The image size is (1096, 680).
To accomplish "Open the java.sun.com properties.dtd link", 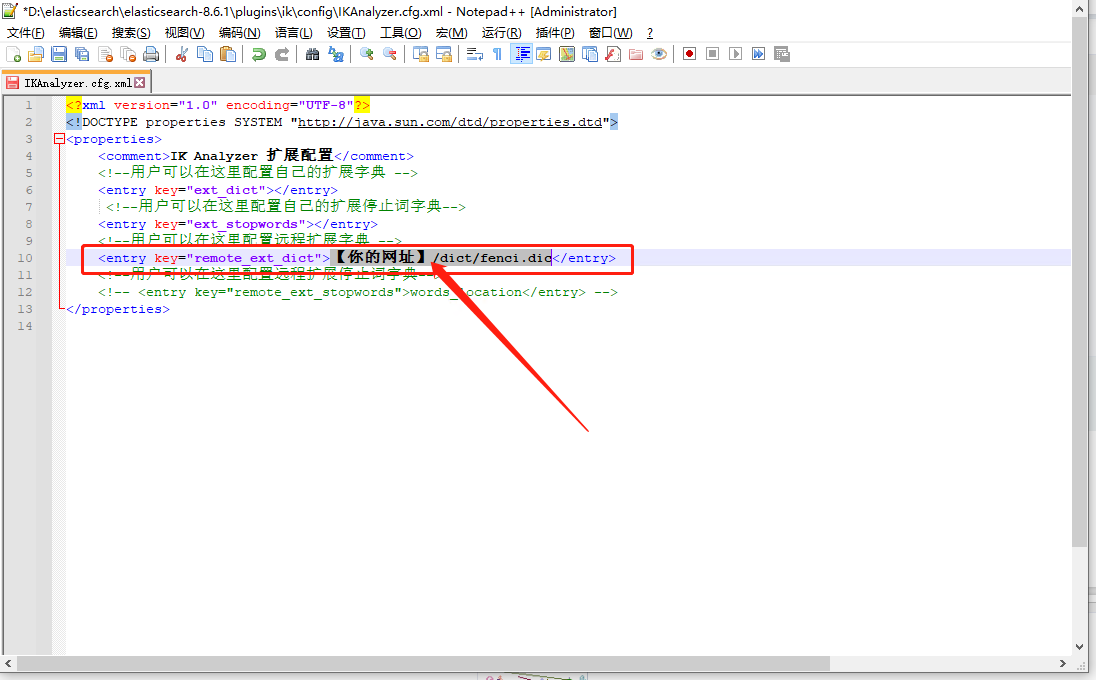I will 449,122.
